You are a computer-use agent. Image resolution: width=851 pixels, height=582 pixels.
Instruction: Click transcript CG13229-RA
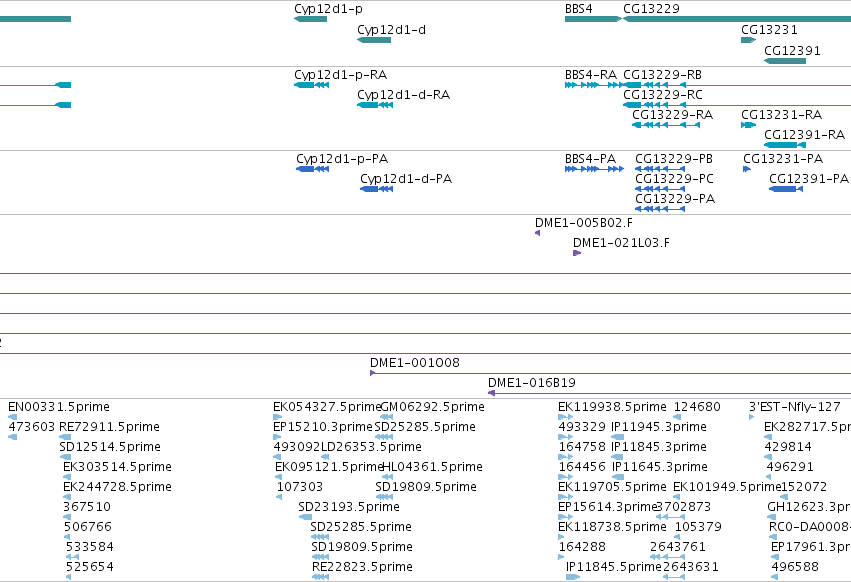point(666,125)
